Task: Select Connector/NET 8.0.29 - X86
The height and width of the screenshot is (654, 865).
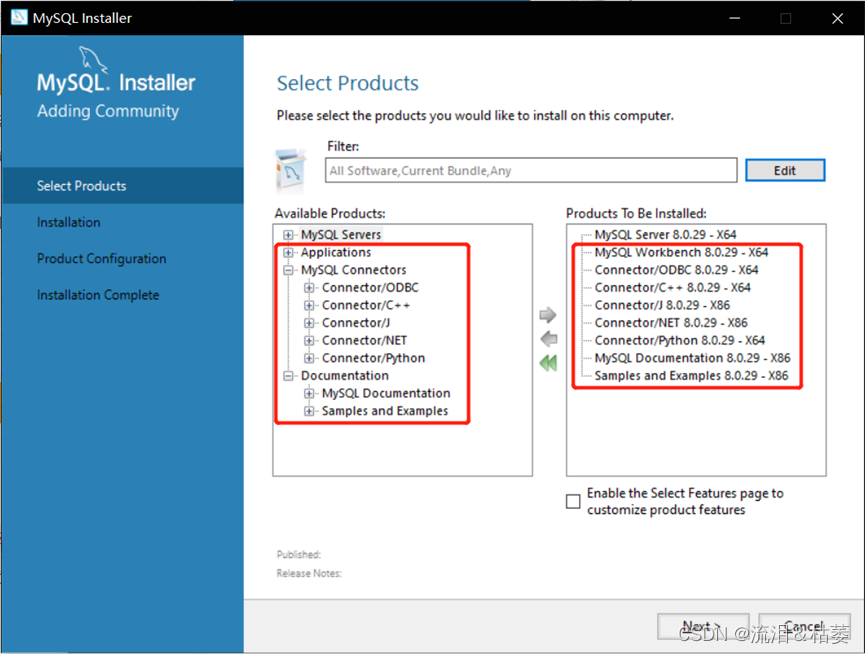Action: tap(671, 323)
